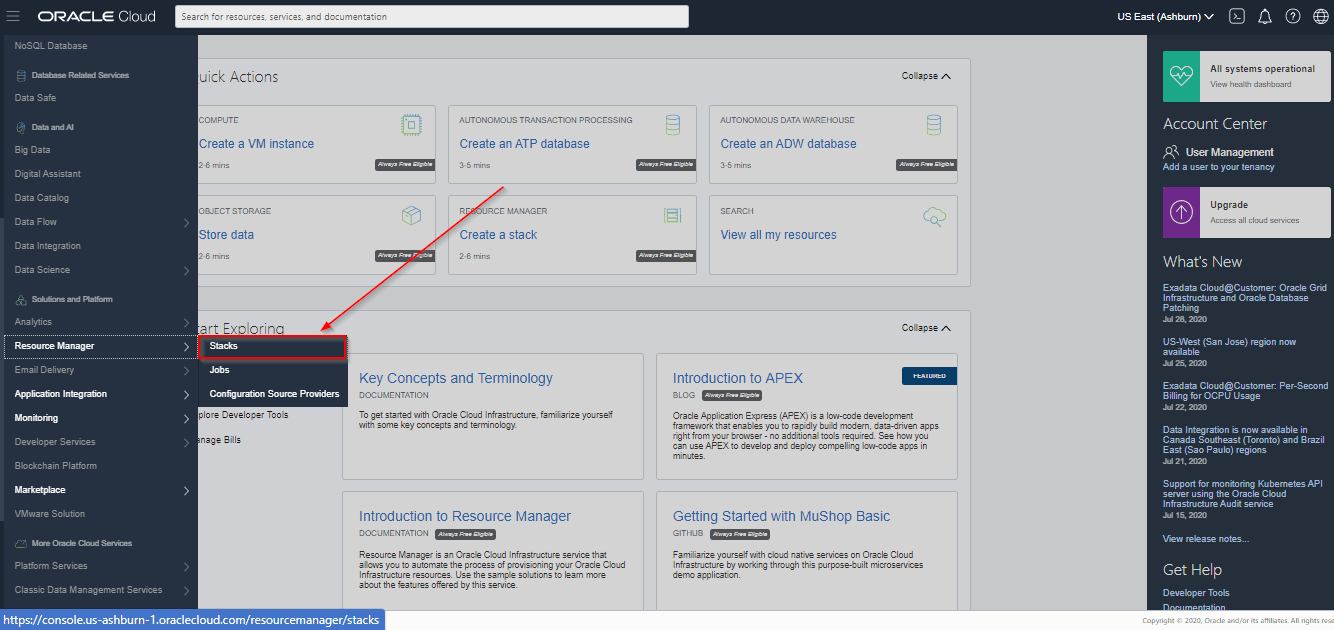
Task: Select Stacks from the Resource Manager menu
Action: pos(271,346)
